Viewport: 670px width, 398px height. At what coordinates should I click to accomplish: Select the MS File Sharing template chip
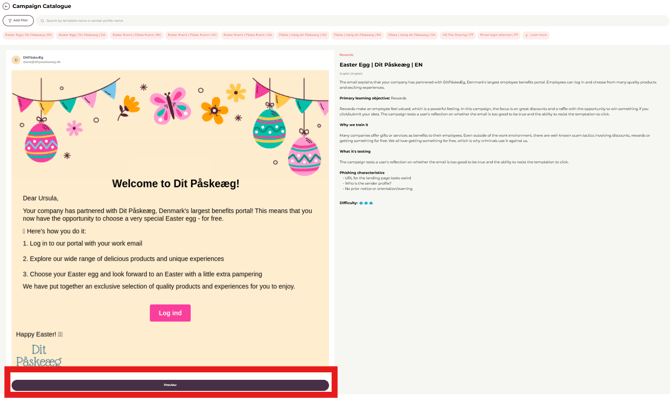pyautogui.click(x=458, y=35)
